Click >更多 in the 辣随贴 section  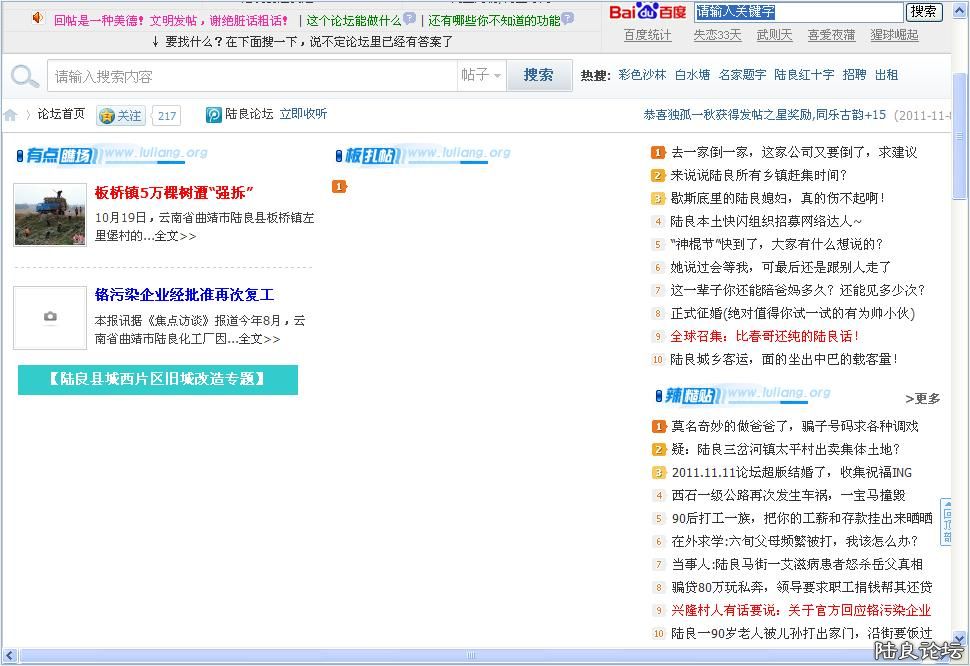pos(922,398)
